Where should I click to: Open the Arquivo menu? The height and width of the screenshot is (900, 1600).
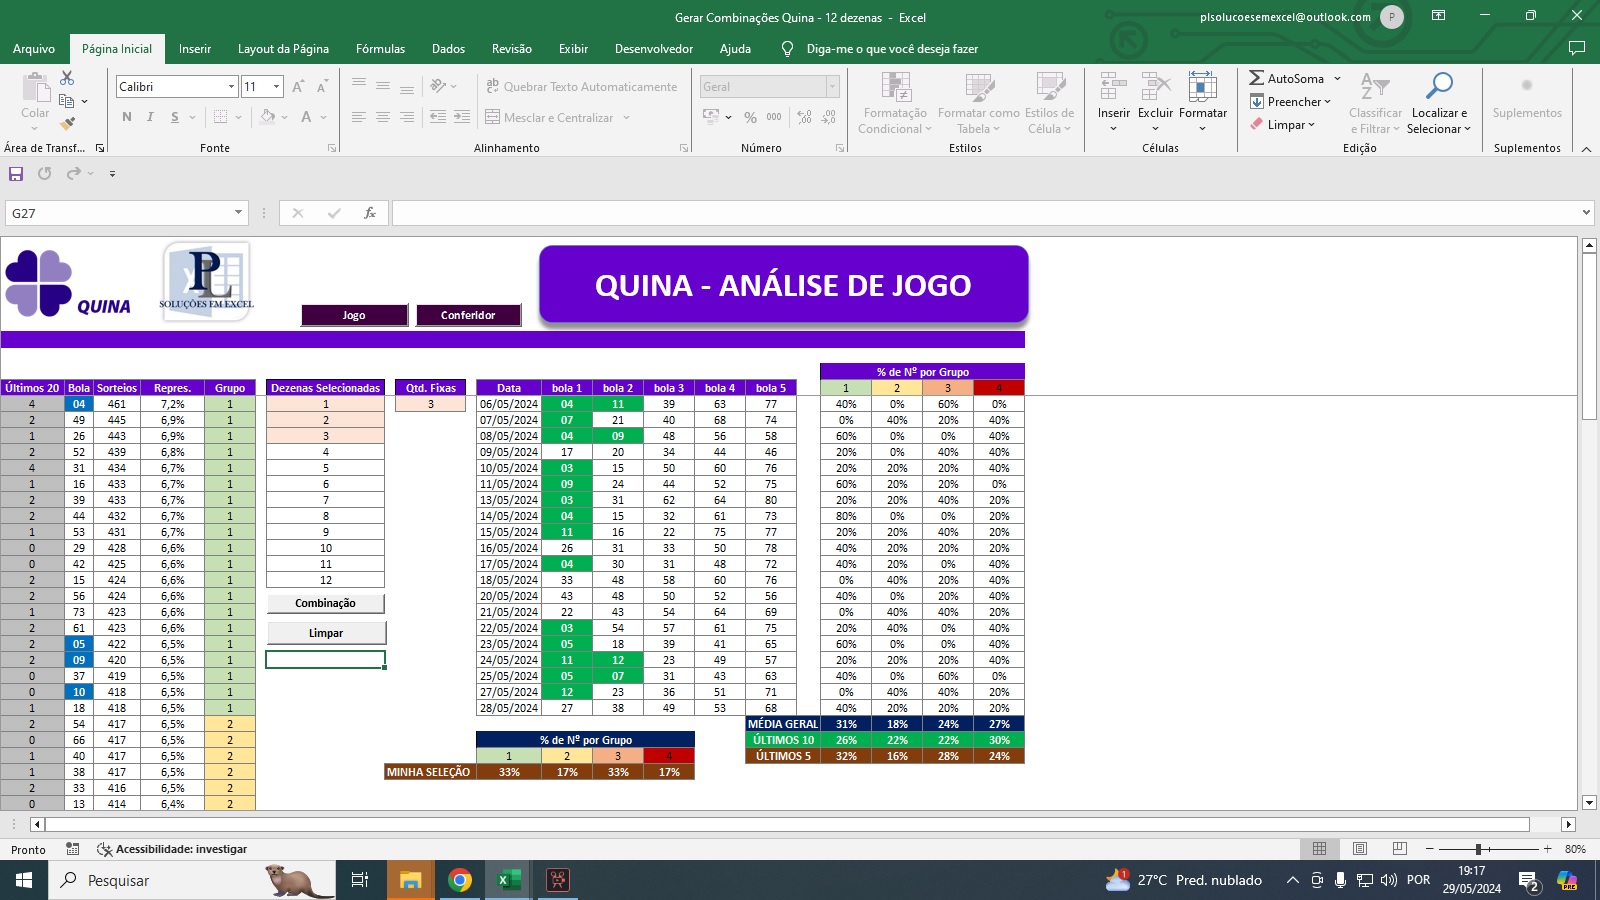34,48
